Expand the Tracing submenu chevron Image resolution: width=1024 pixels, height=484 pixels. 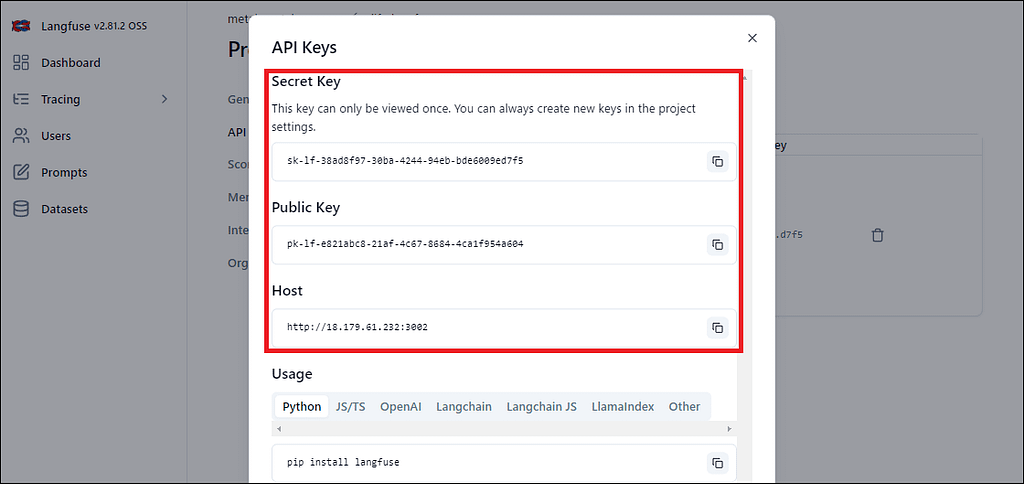(x=164, y=99)
